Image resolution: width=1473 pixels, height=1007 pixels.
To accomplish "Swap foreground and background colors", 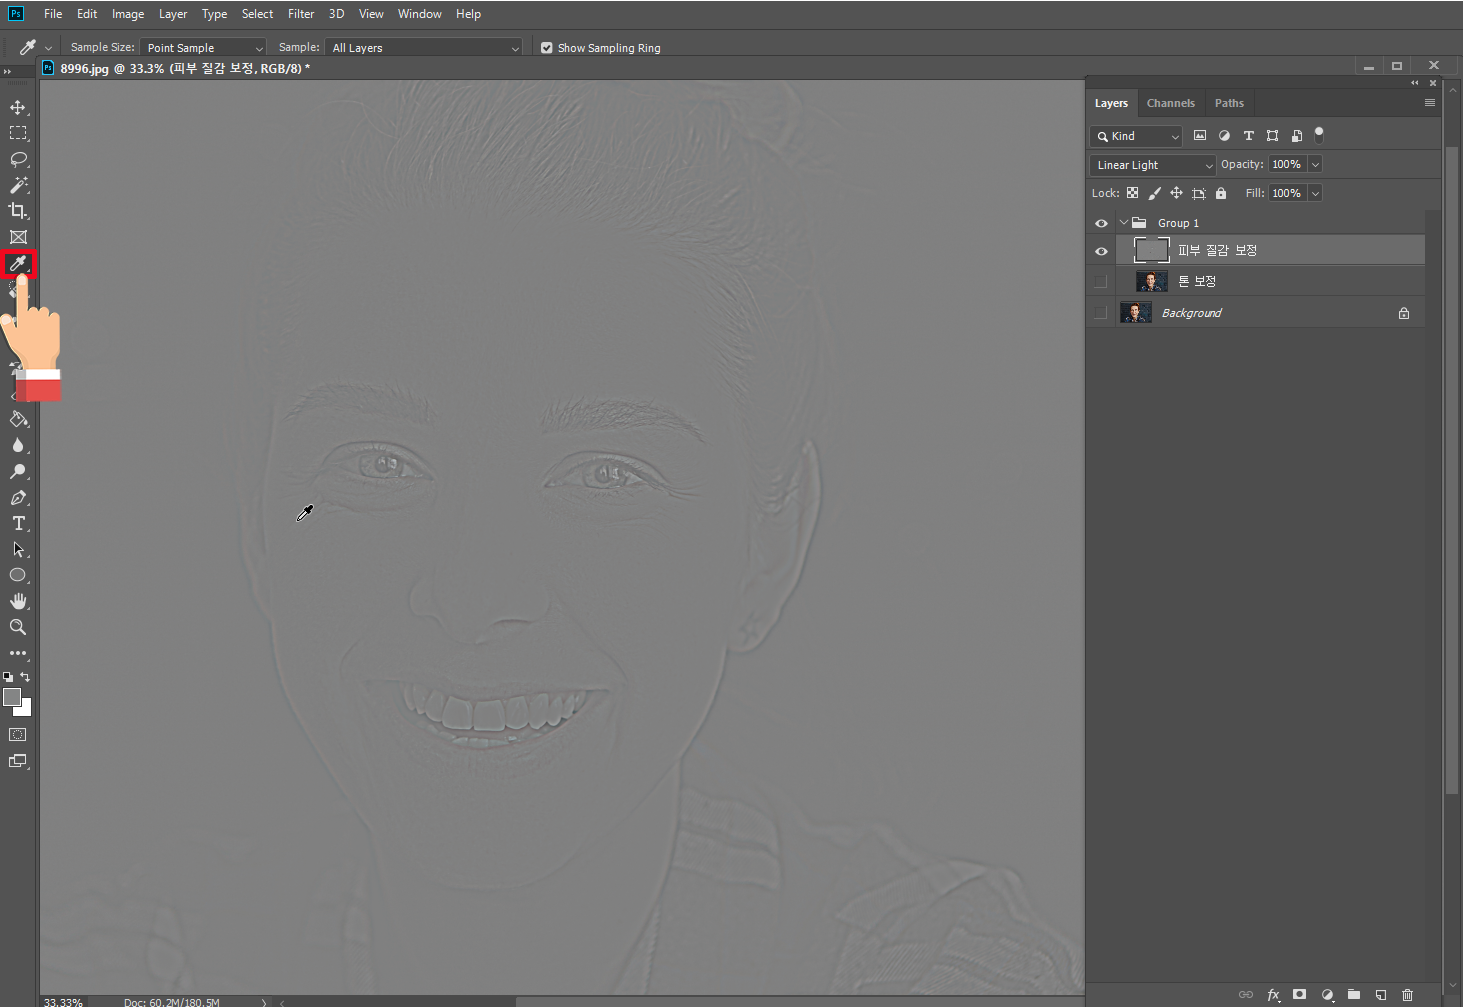I will click(x=26, y=677).
